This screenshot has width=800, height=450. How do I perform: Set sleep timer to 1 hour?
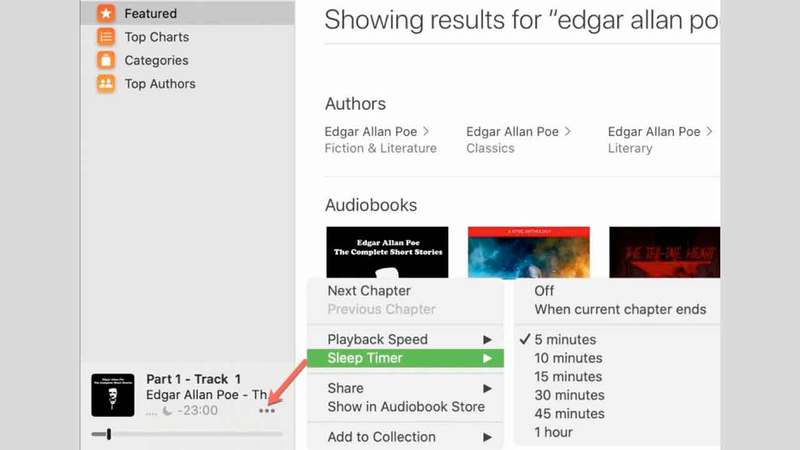pyautogui.click(x=554, y=432)
